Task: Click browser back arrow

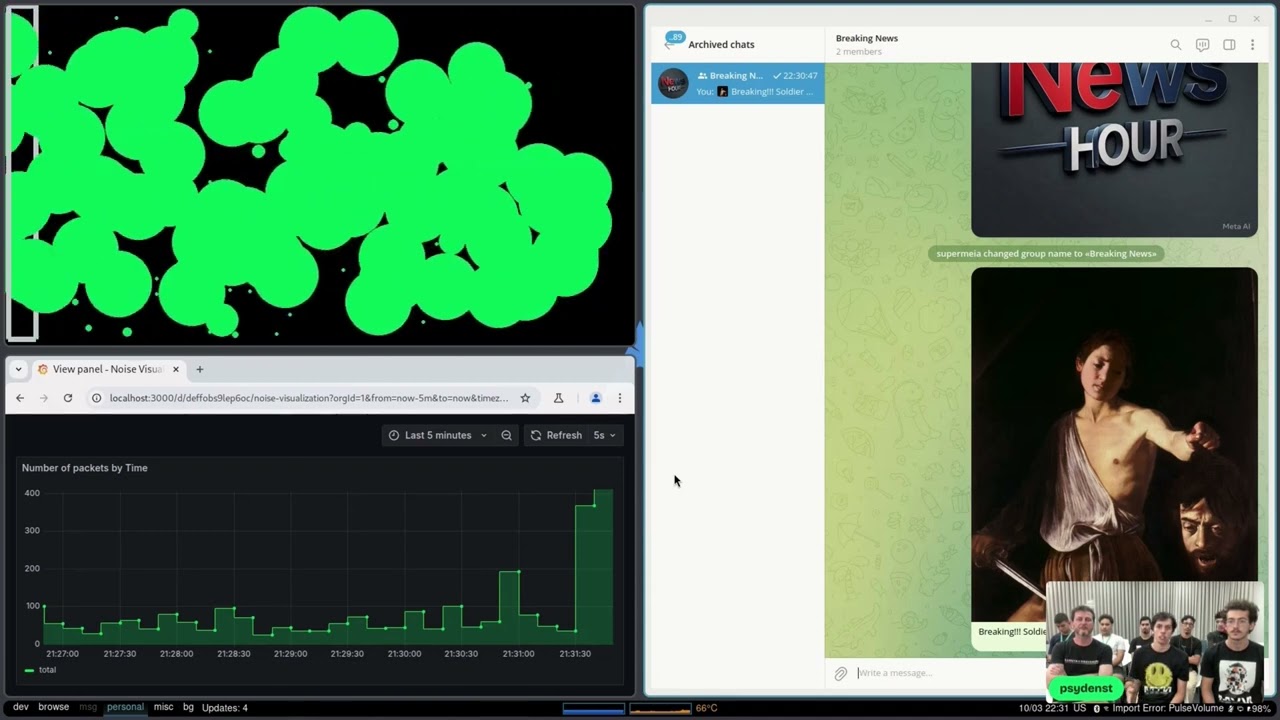Action: [20, 398]
